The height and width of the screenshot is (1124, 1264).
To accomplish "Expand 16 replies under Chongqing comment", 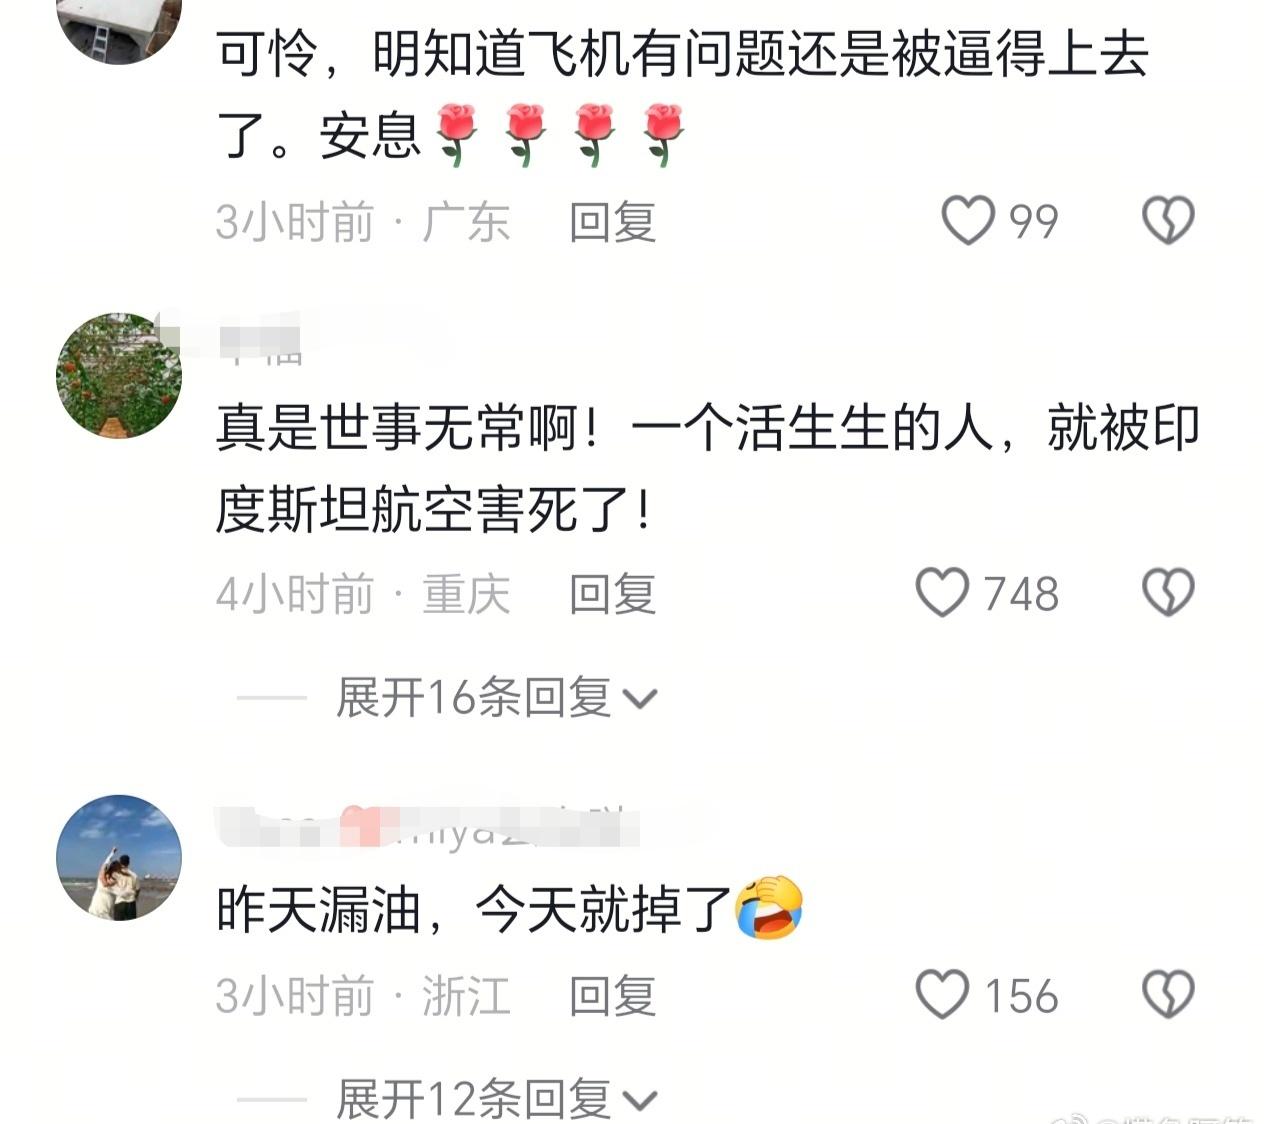I will 497,697.
